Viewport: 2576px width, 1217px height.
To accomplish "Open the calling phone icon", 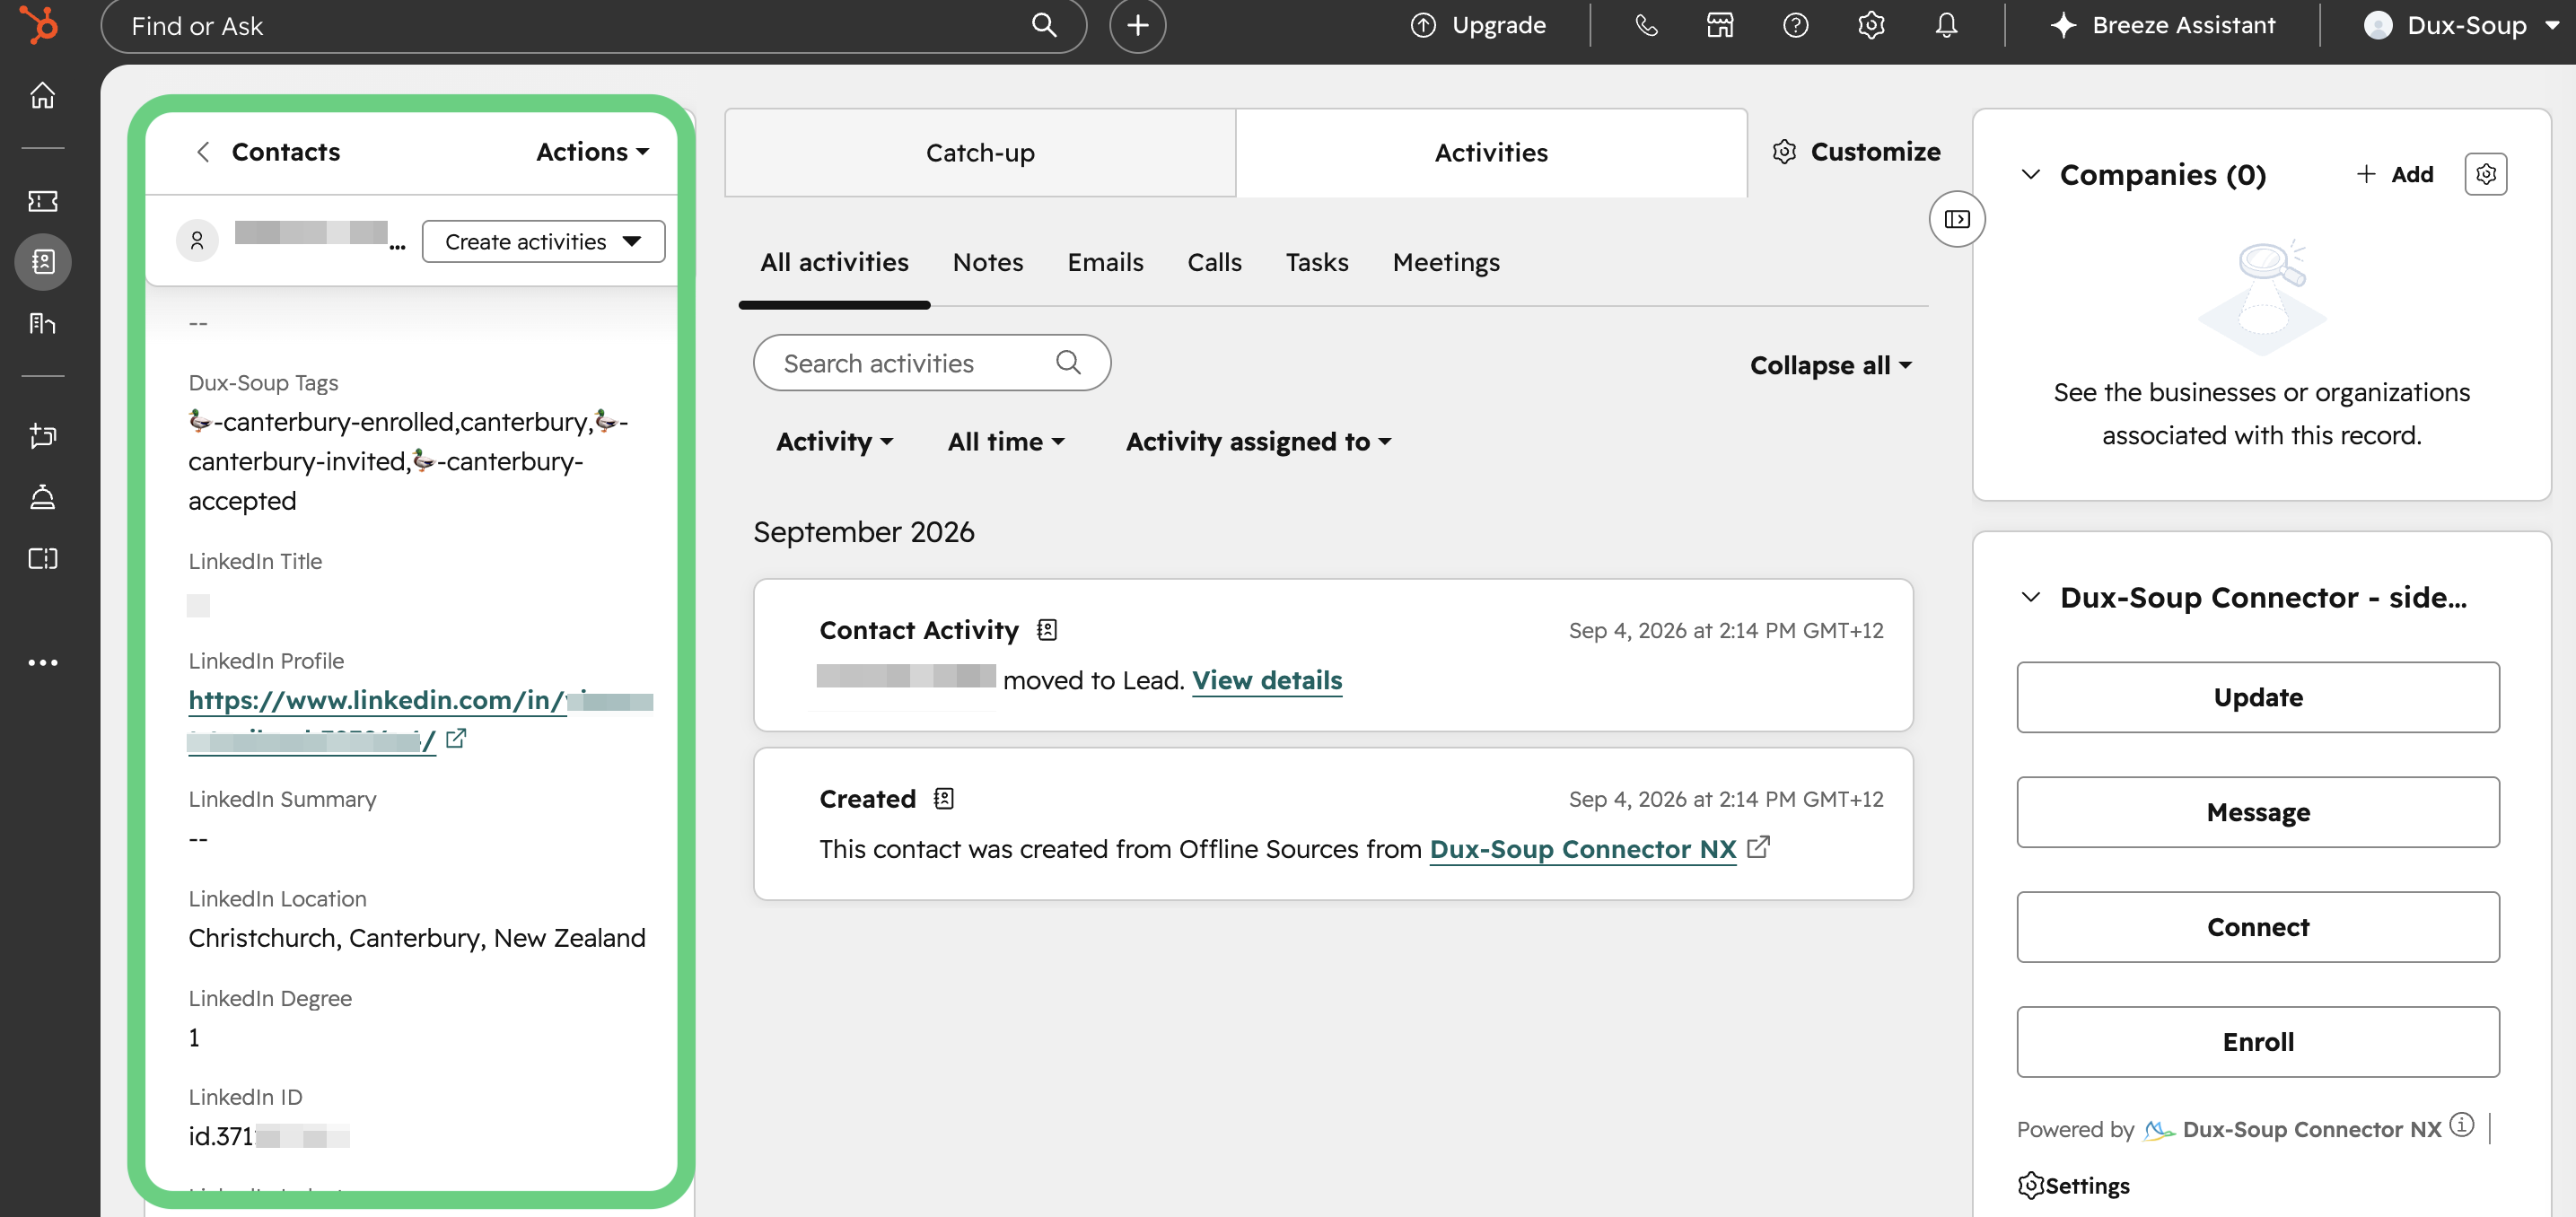I will [x=1646, y=25].
